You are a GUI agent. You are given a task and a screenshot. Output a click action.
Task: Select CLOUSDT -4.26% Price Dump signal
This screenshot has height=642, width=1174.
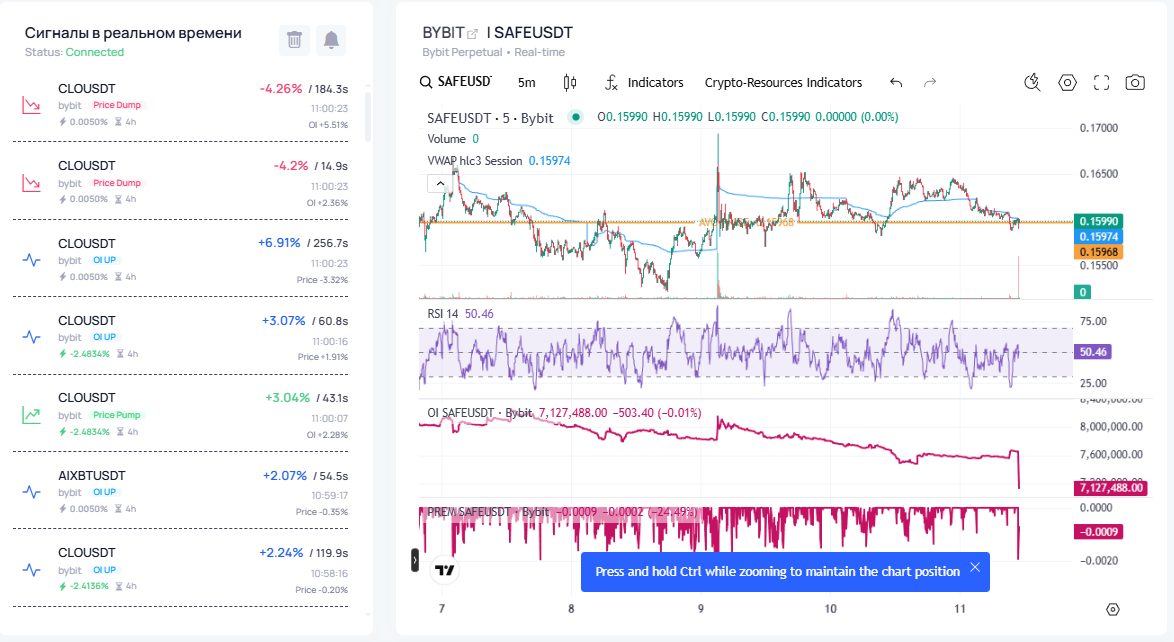pyautogui.click(x=180, y=104)
